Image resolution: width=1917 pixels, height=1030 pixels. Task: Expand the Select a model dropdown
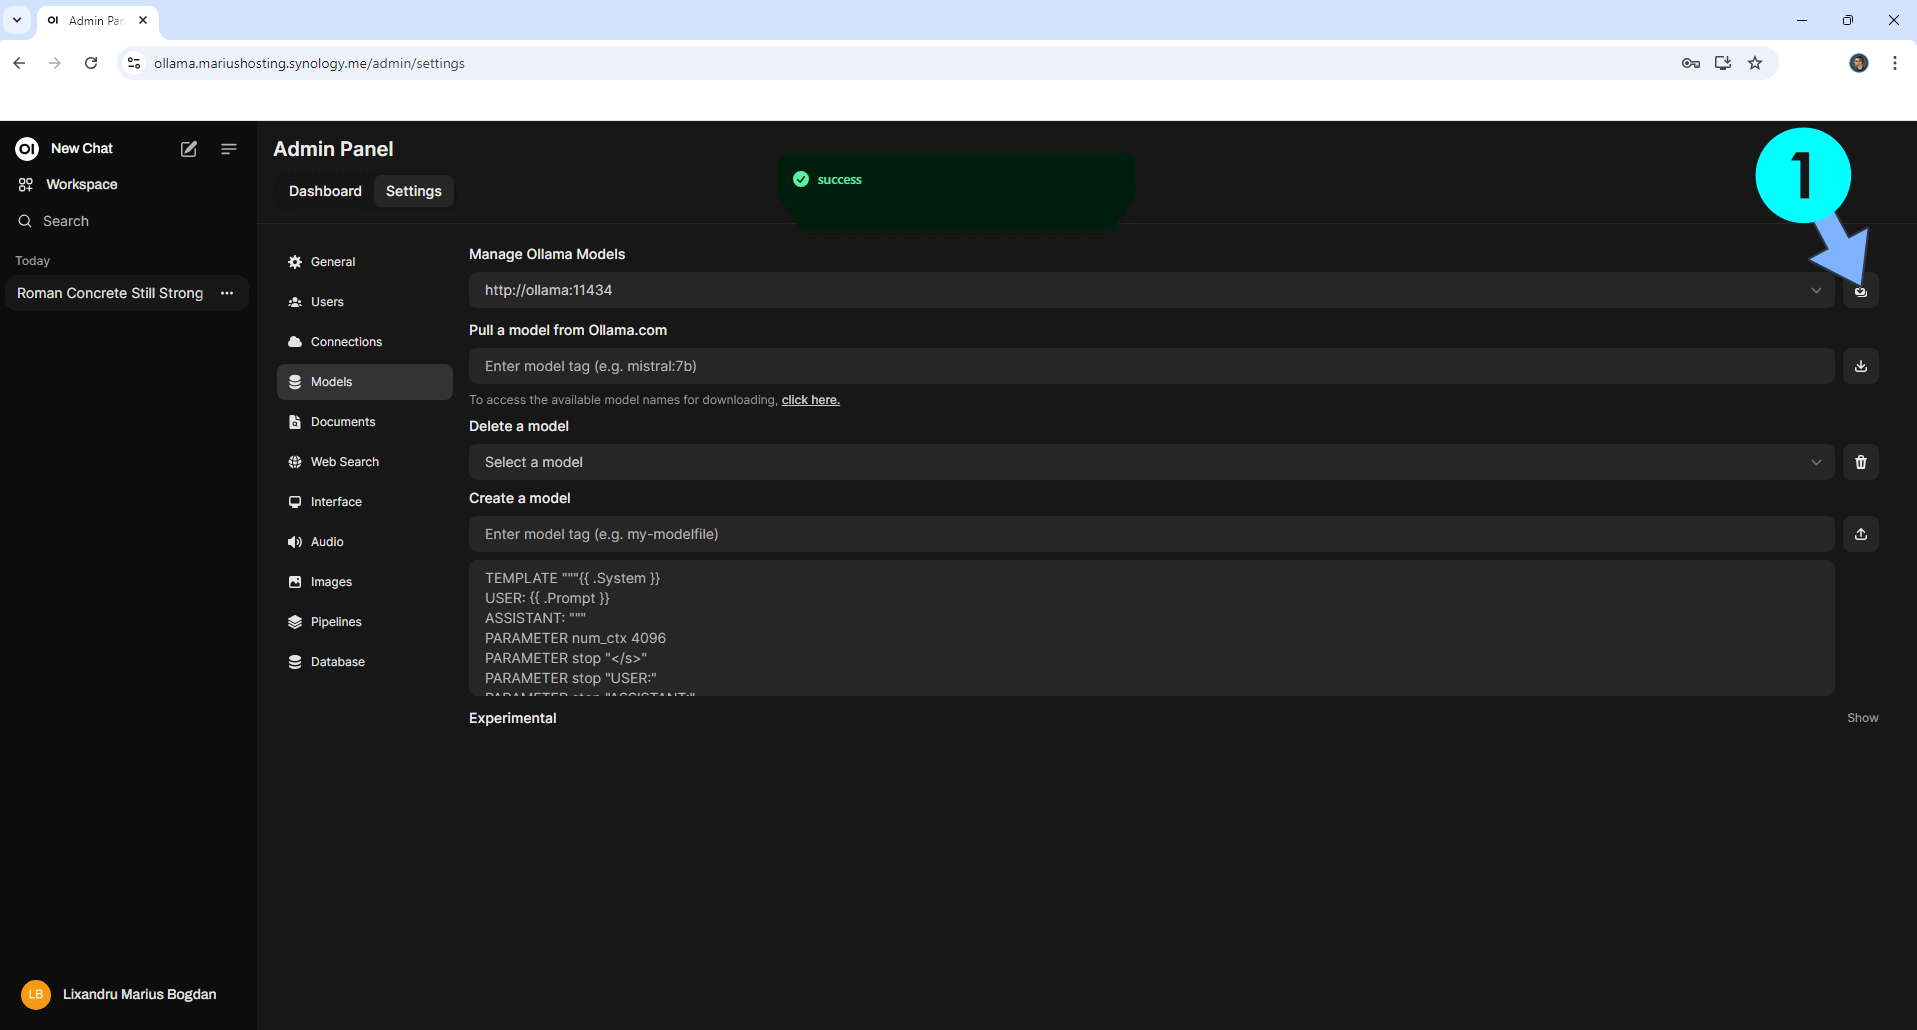coord(1151,462)
